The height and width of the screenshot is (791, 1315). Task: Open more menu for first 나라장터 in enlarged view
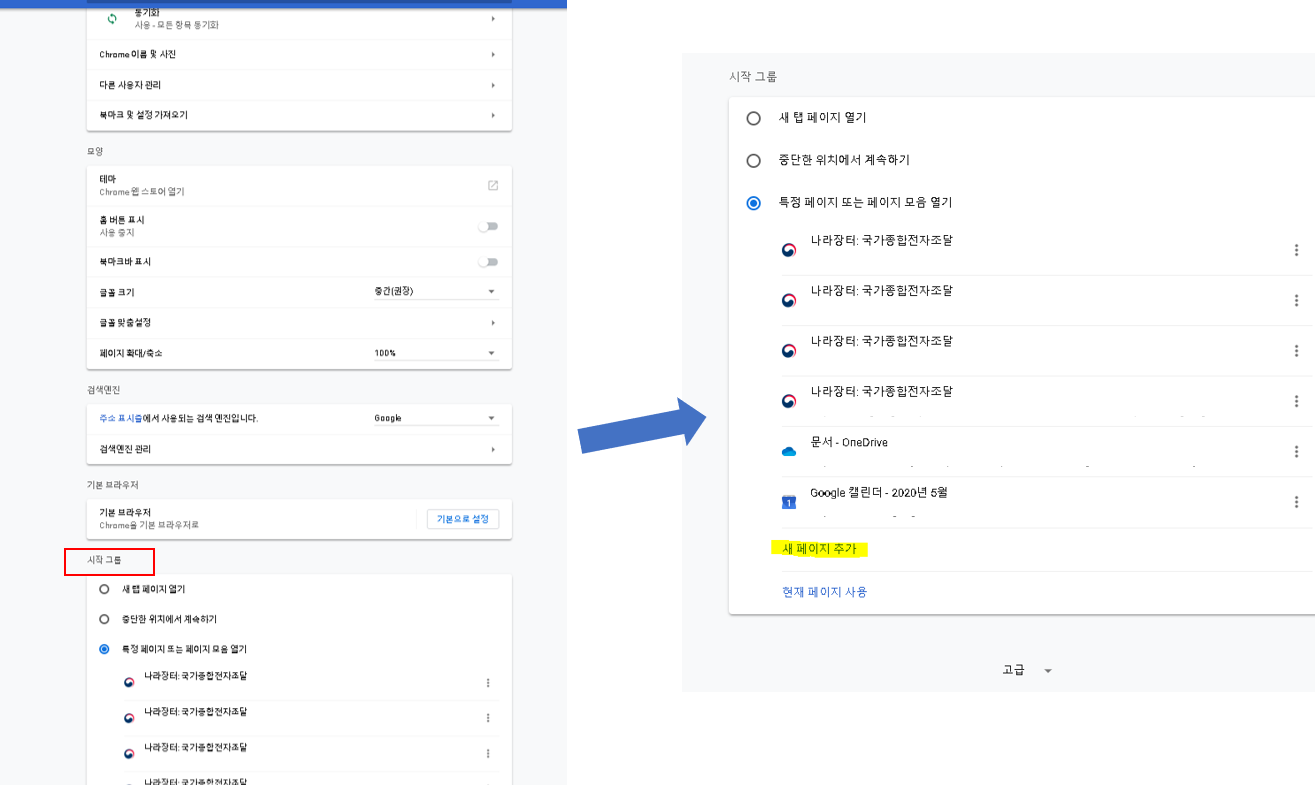point(1296,250)
